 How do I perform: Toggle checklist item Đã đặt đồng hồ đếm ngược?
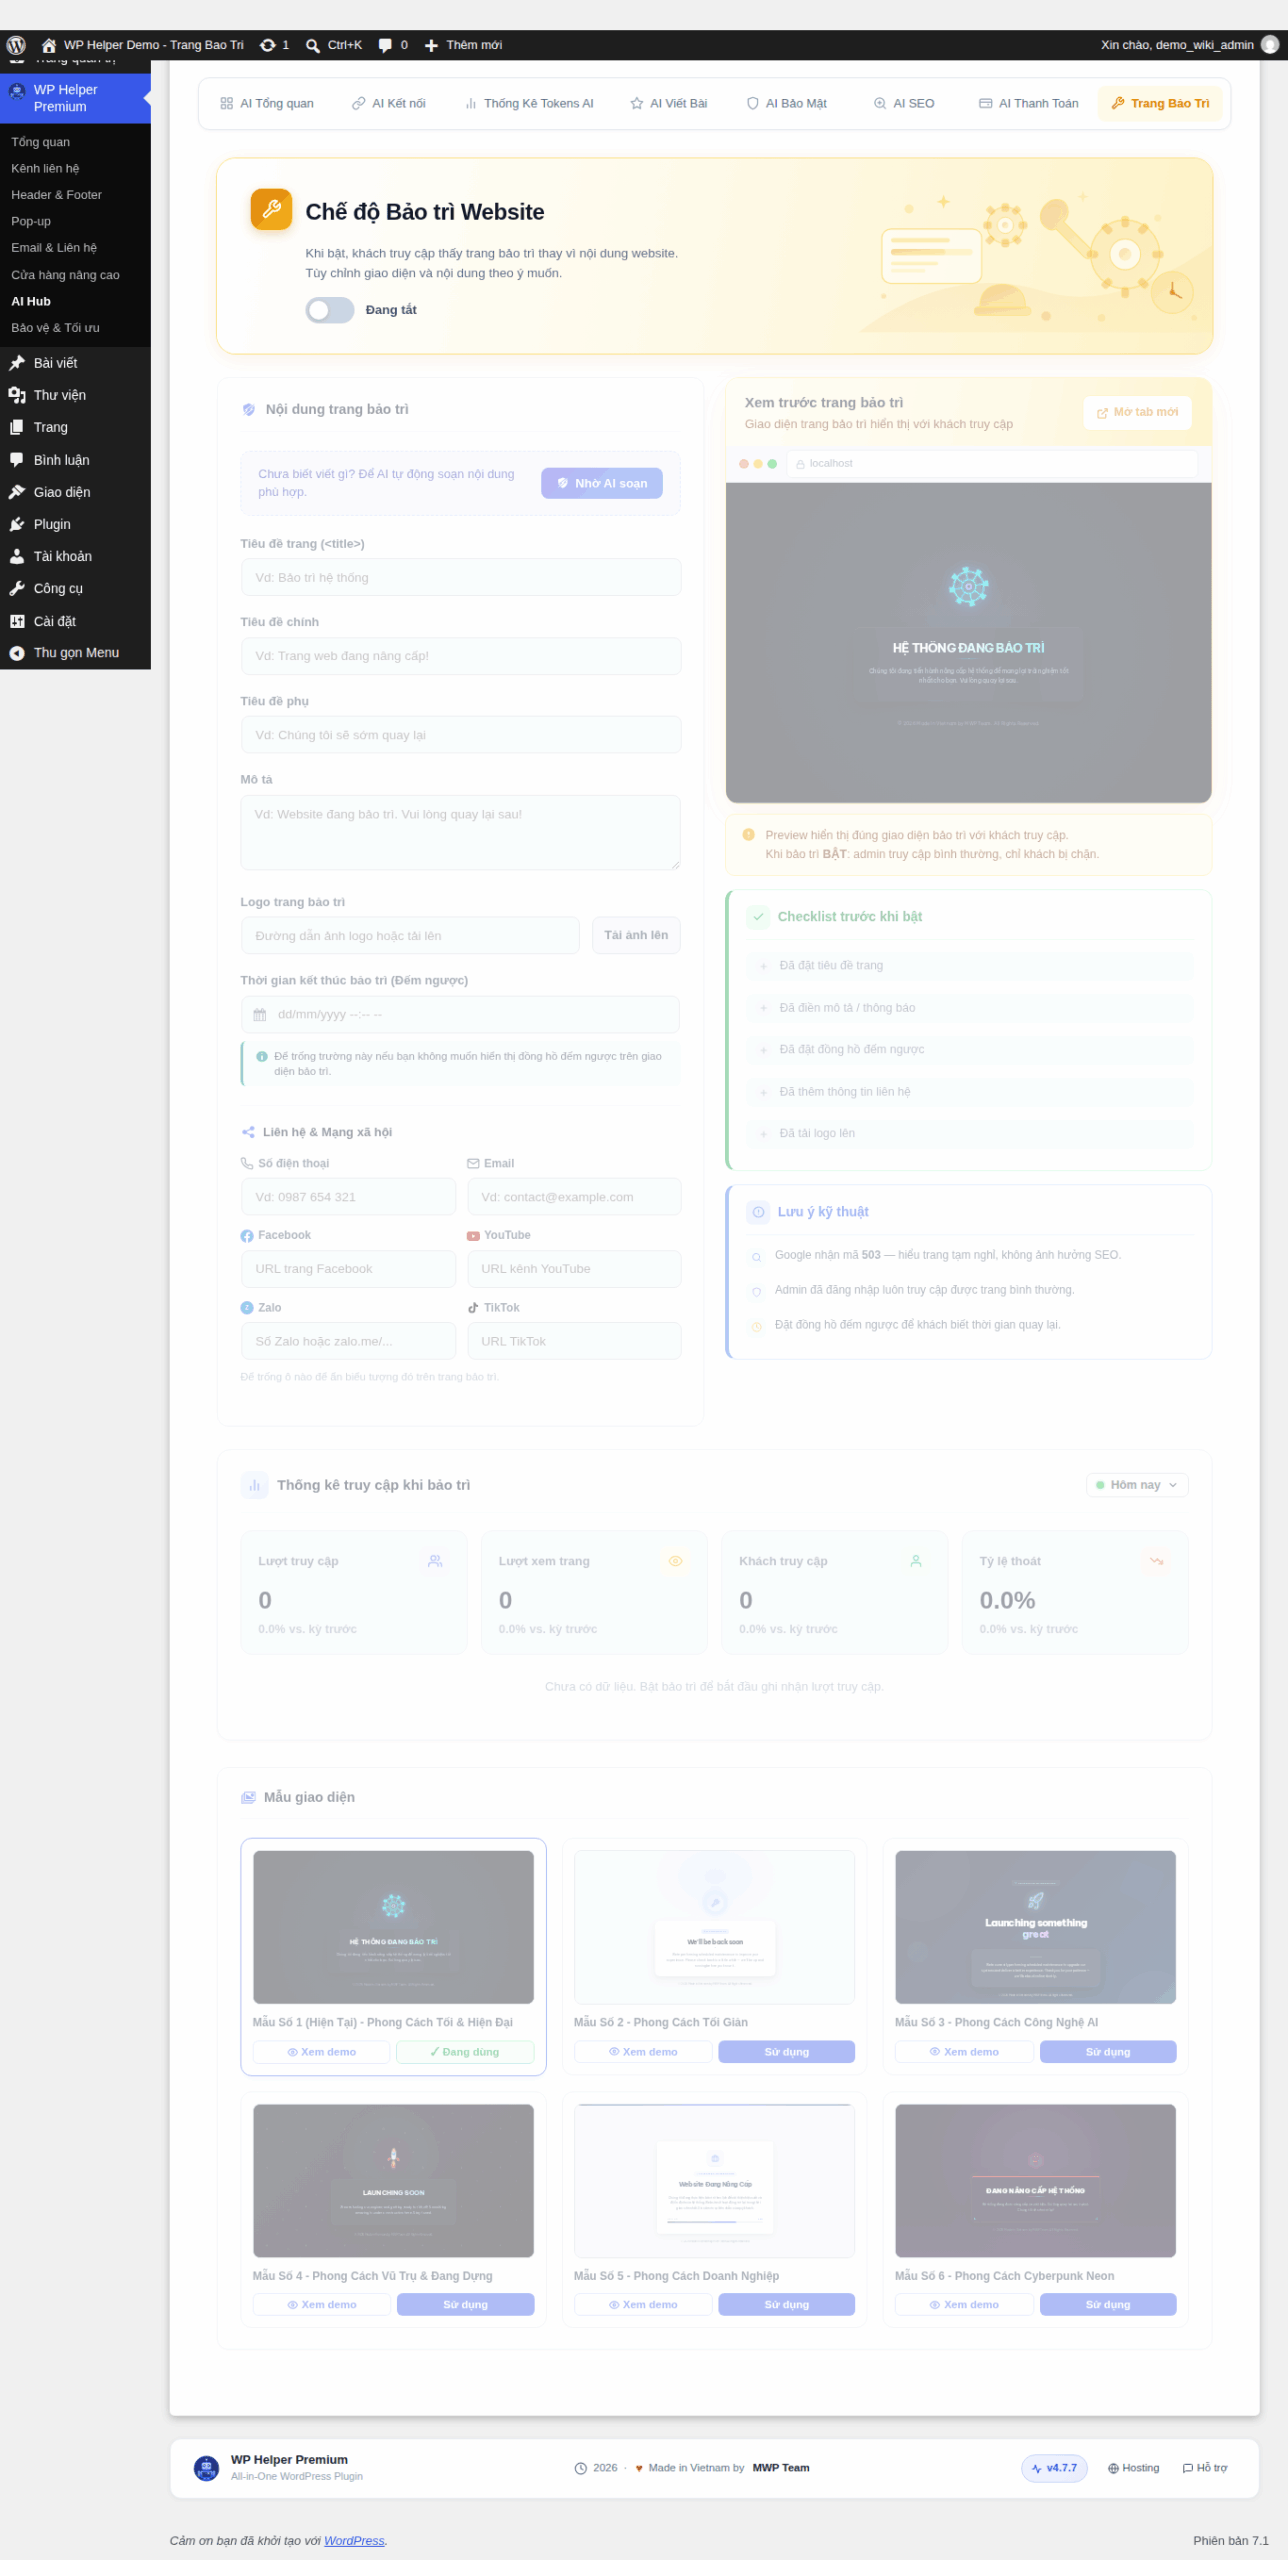pyautogui.click(x=970, y=1050)
